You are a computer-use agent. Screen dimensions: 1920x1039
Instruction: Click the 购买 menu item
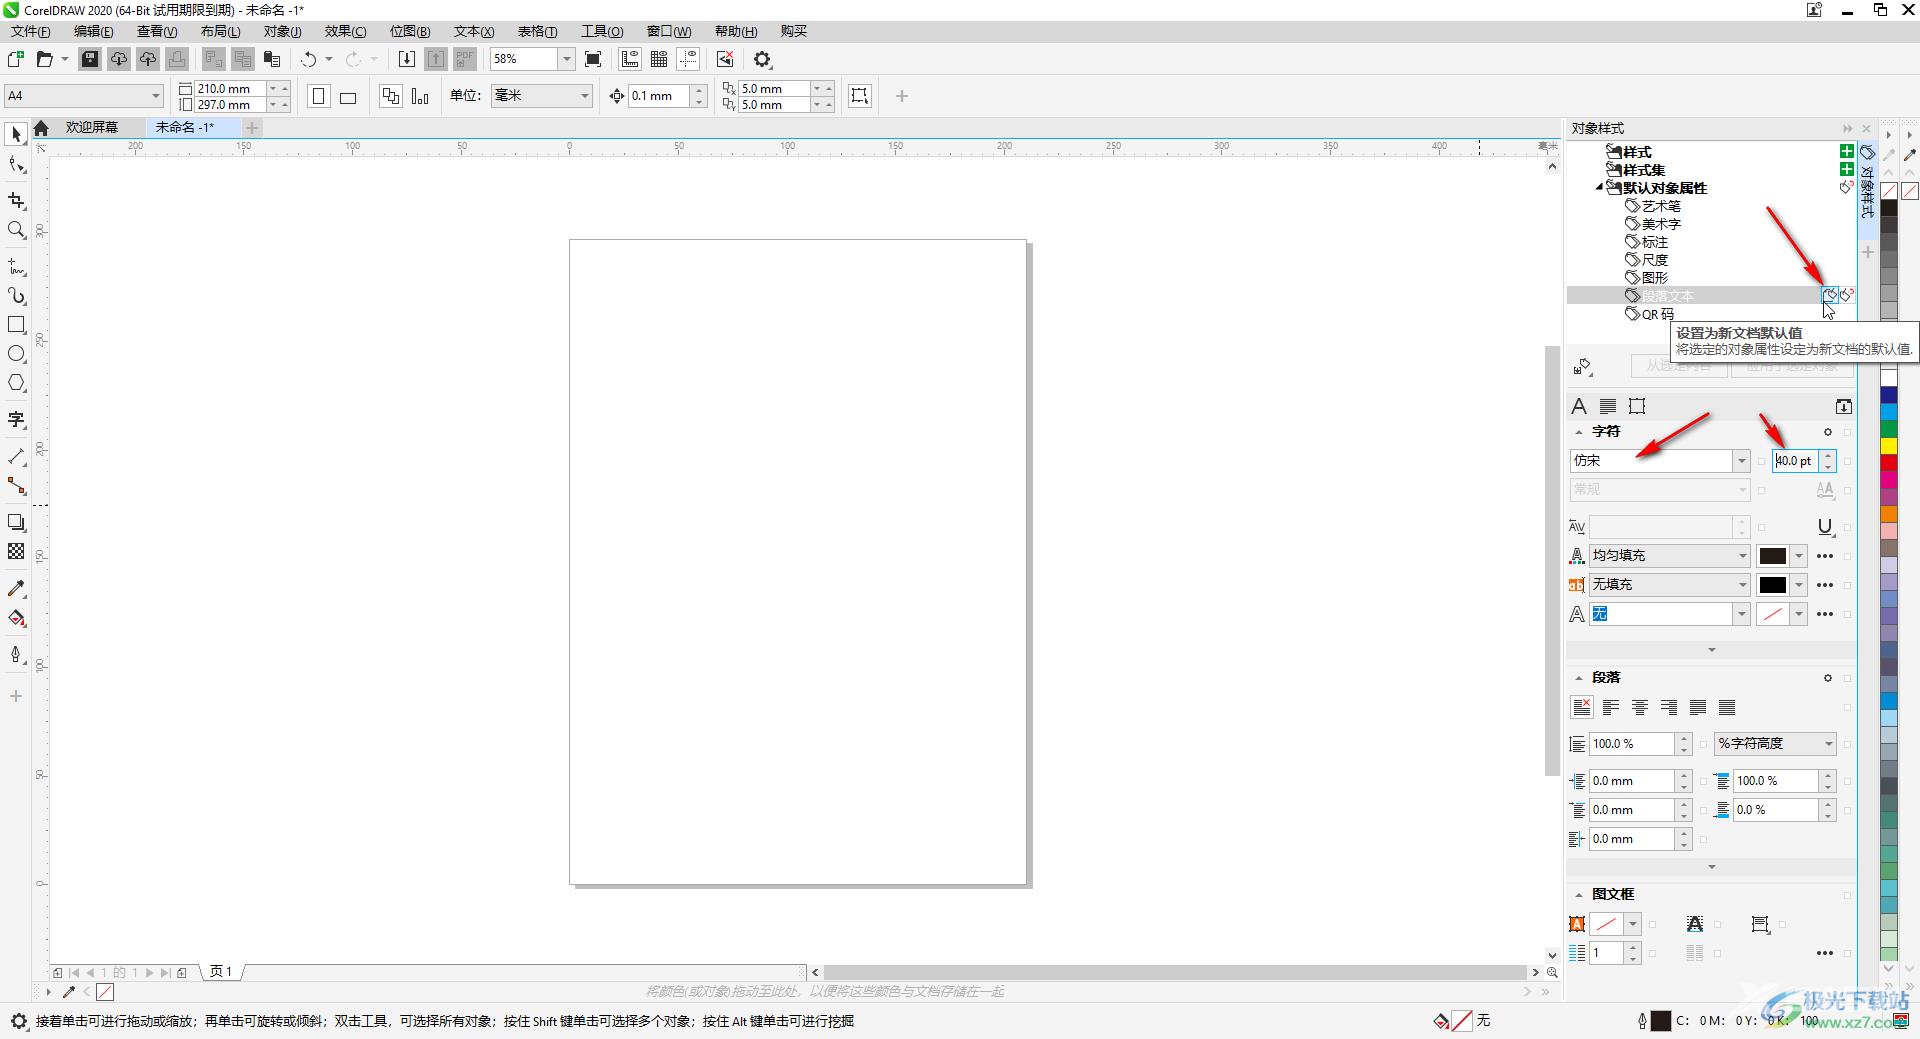point(794,31)
